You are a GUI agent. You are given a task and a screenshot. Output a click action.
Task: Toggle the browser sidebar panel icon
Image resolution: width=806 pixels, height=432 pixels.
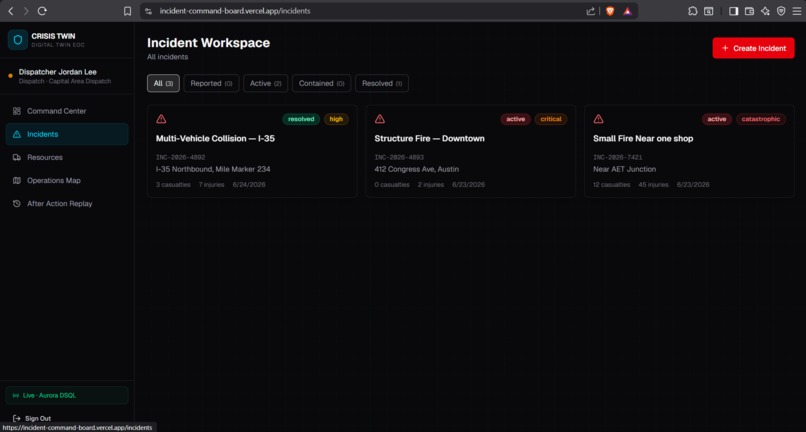click(x=734, y=11)
